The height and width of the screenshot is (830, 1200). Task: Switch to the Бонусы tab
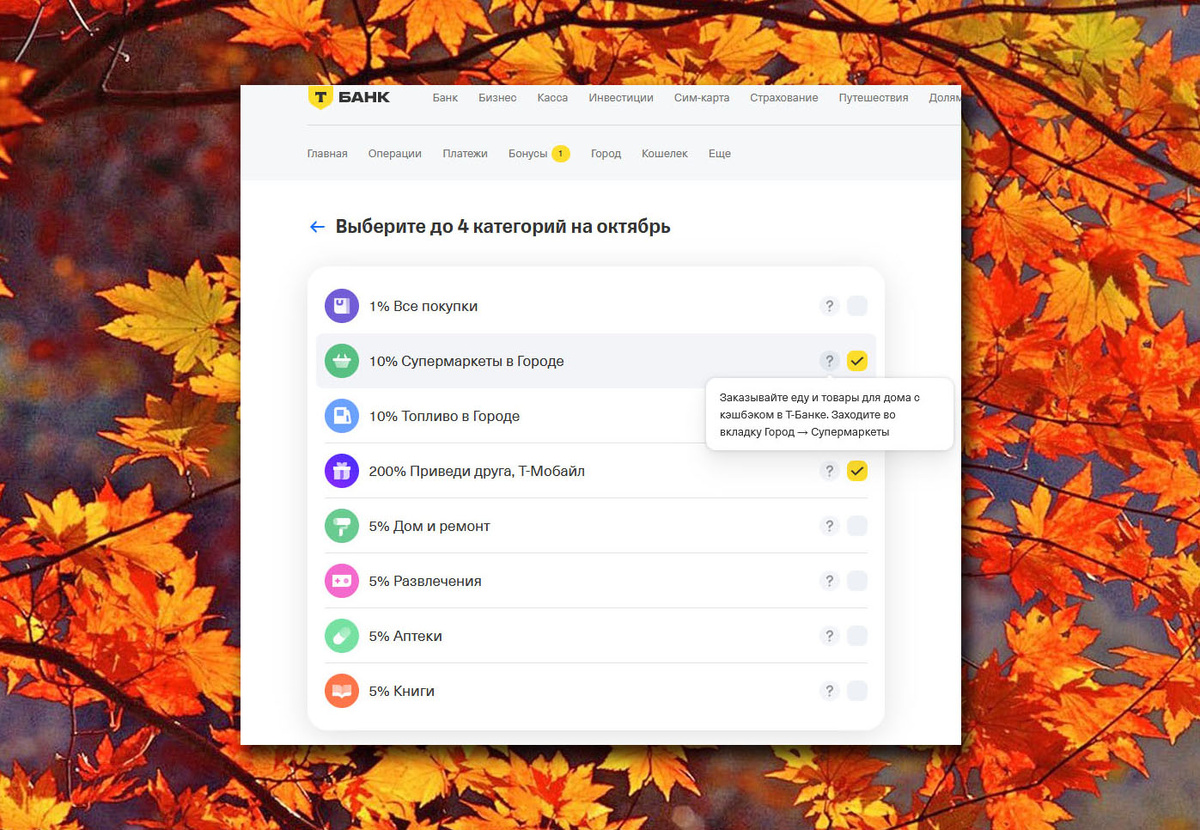[528, 154]
